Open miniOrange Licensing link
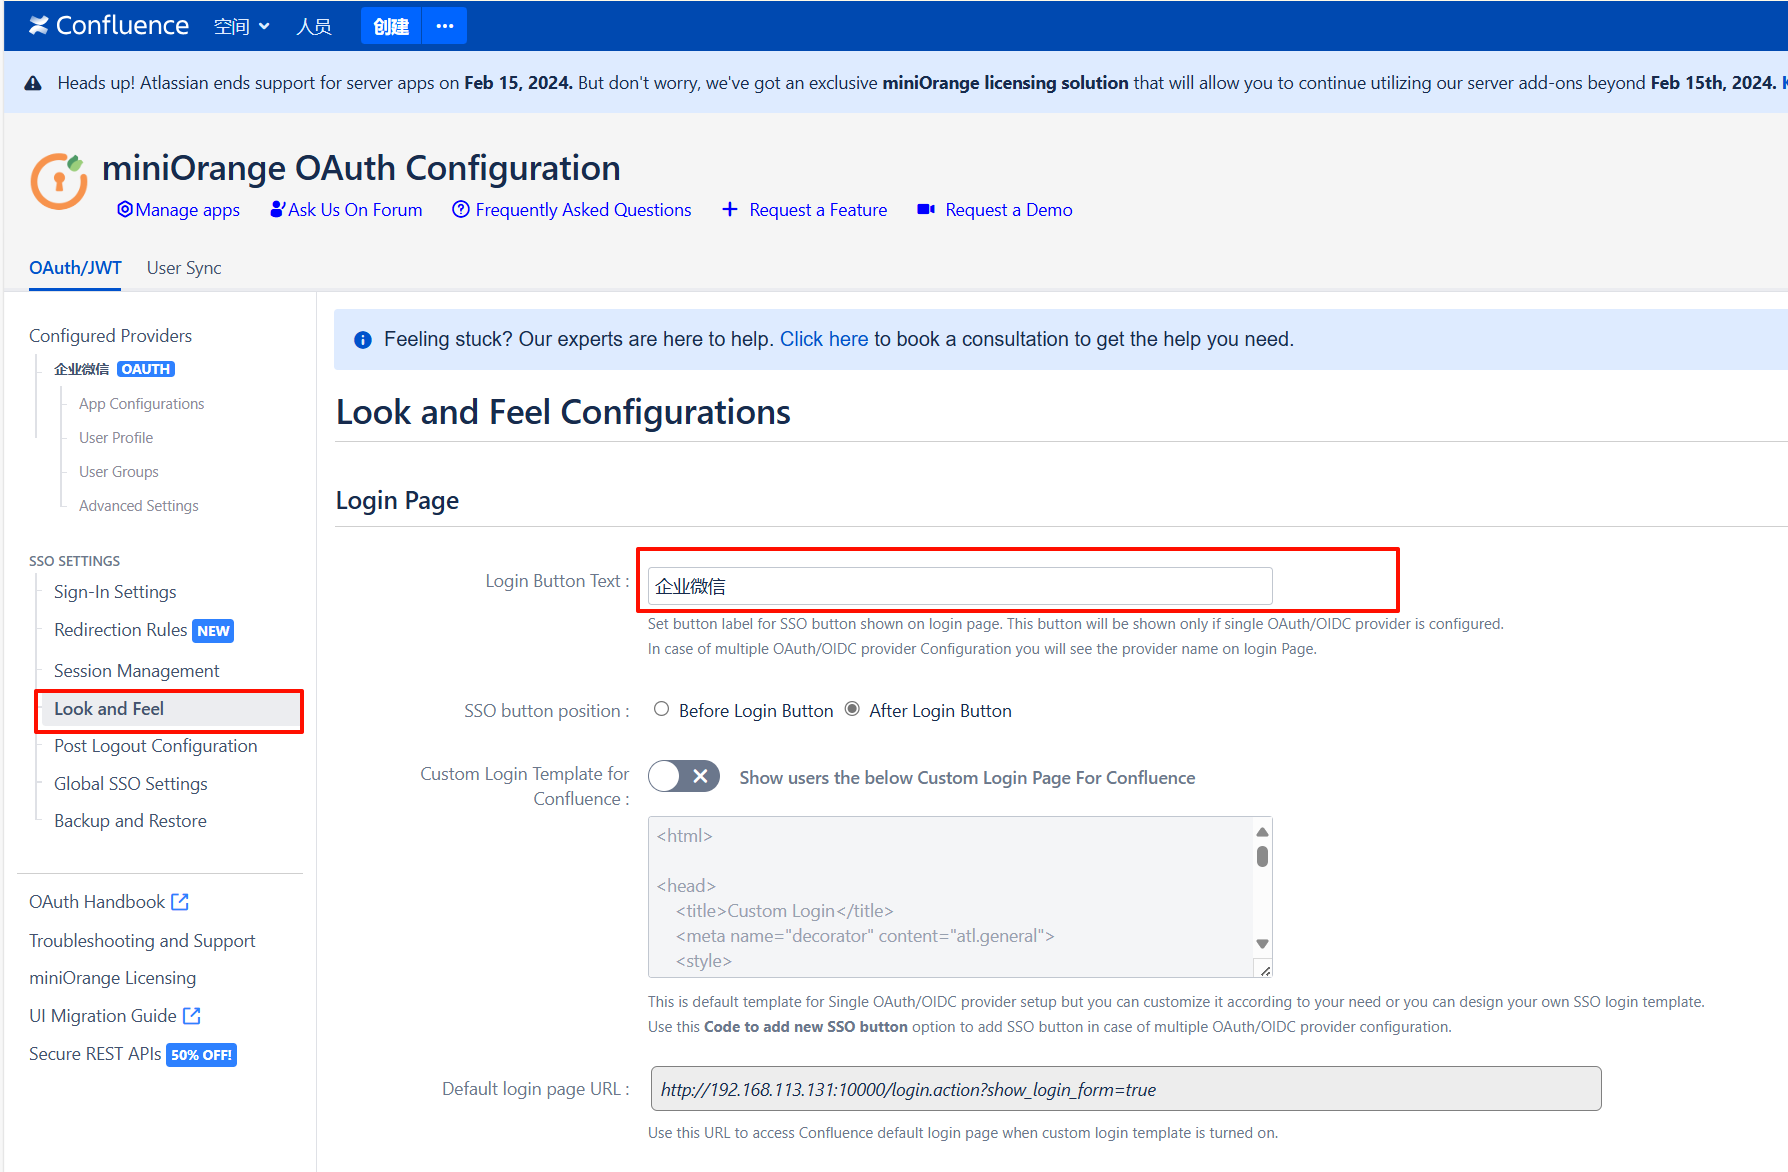 pos(112,978)
